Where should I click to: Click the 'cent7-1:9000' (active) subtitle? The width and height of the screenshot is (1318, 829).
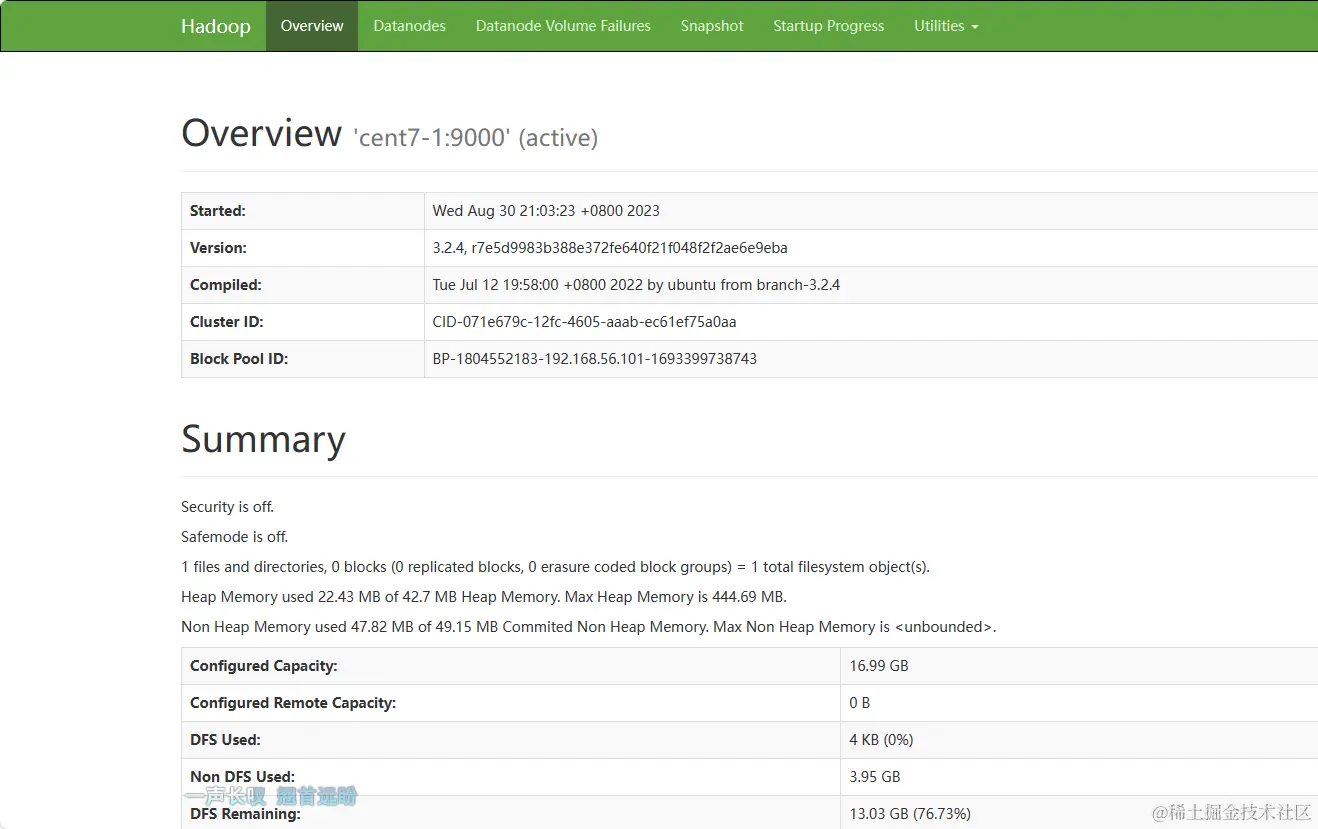[475, 137]
